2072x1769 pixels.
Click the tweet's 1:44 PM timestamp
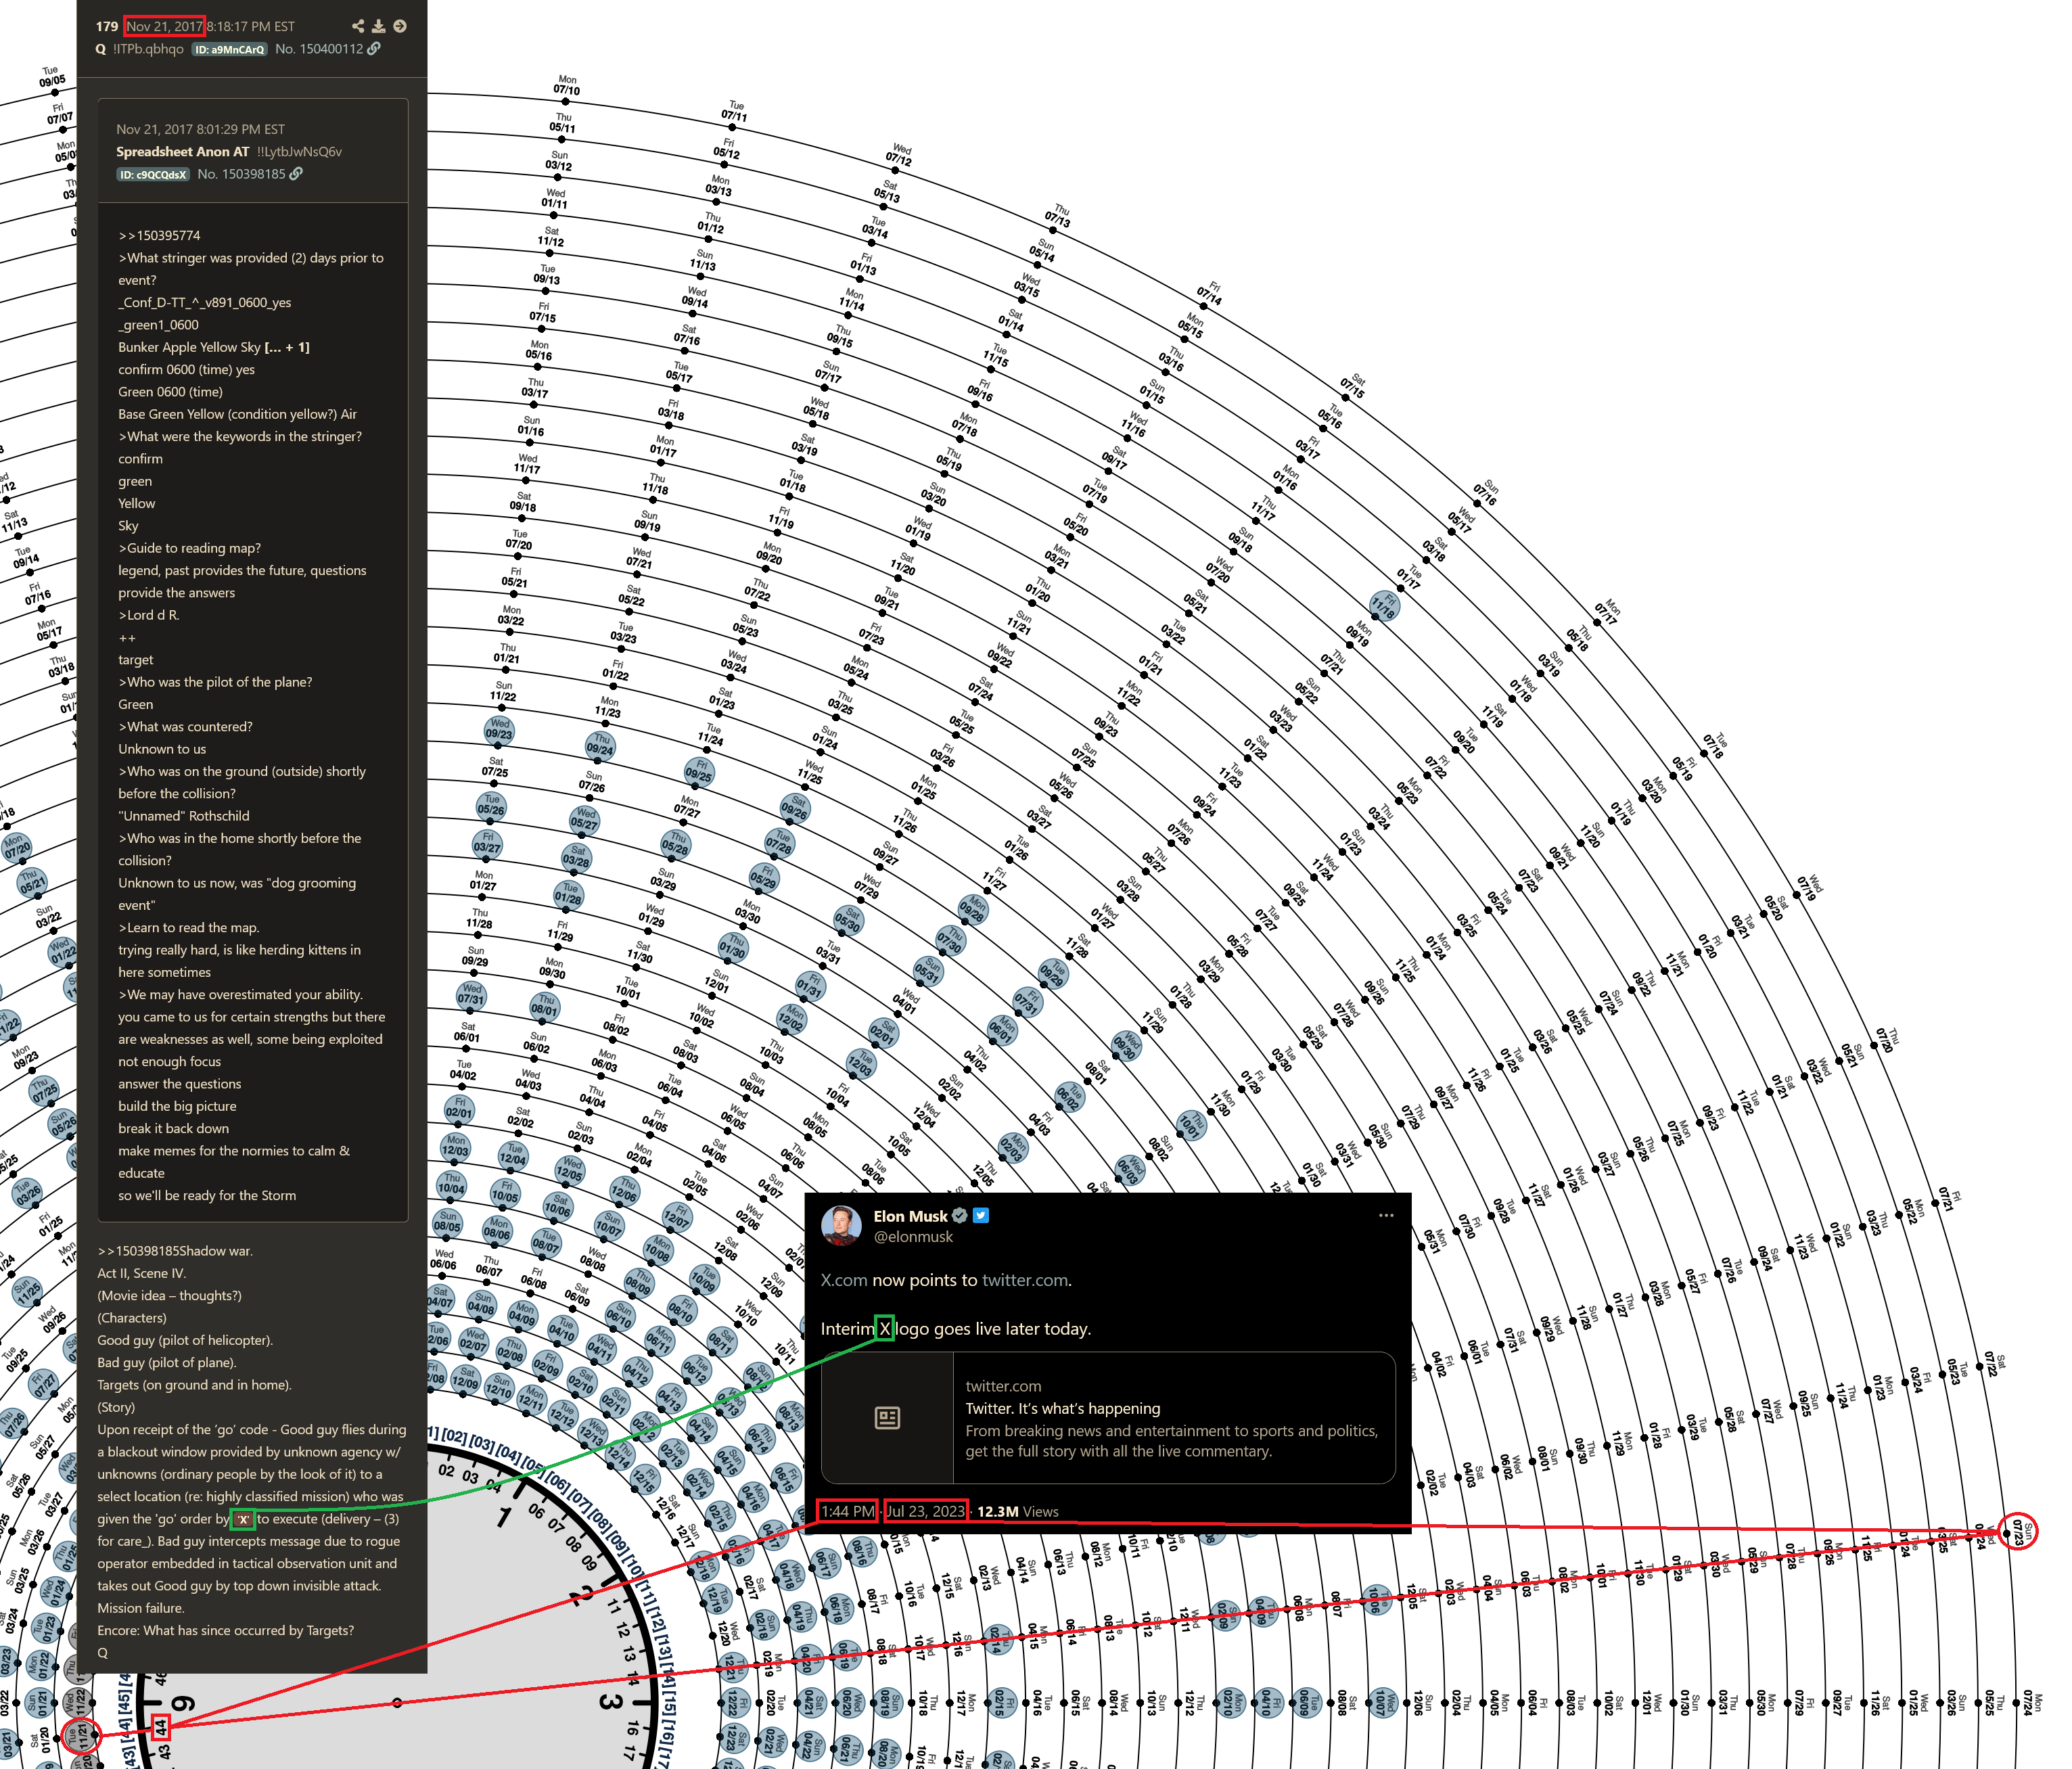pos(848,1511)
